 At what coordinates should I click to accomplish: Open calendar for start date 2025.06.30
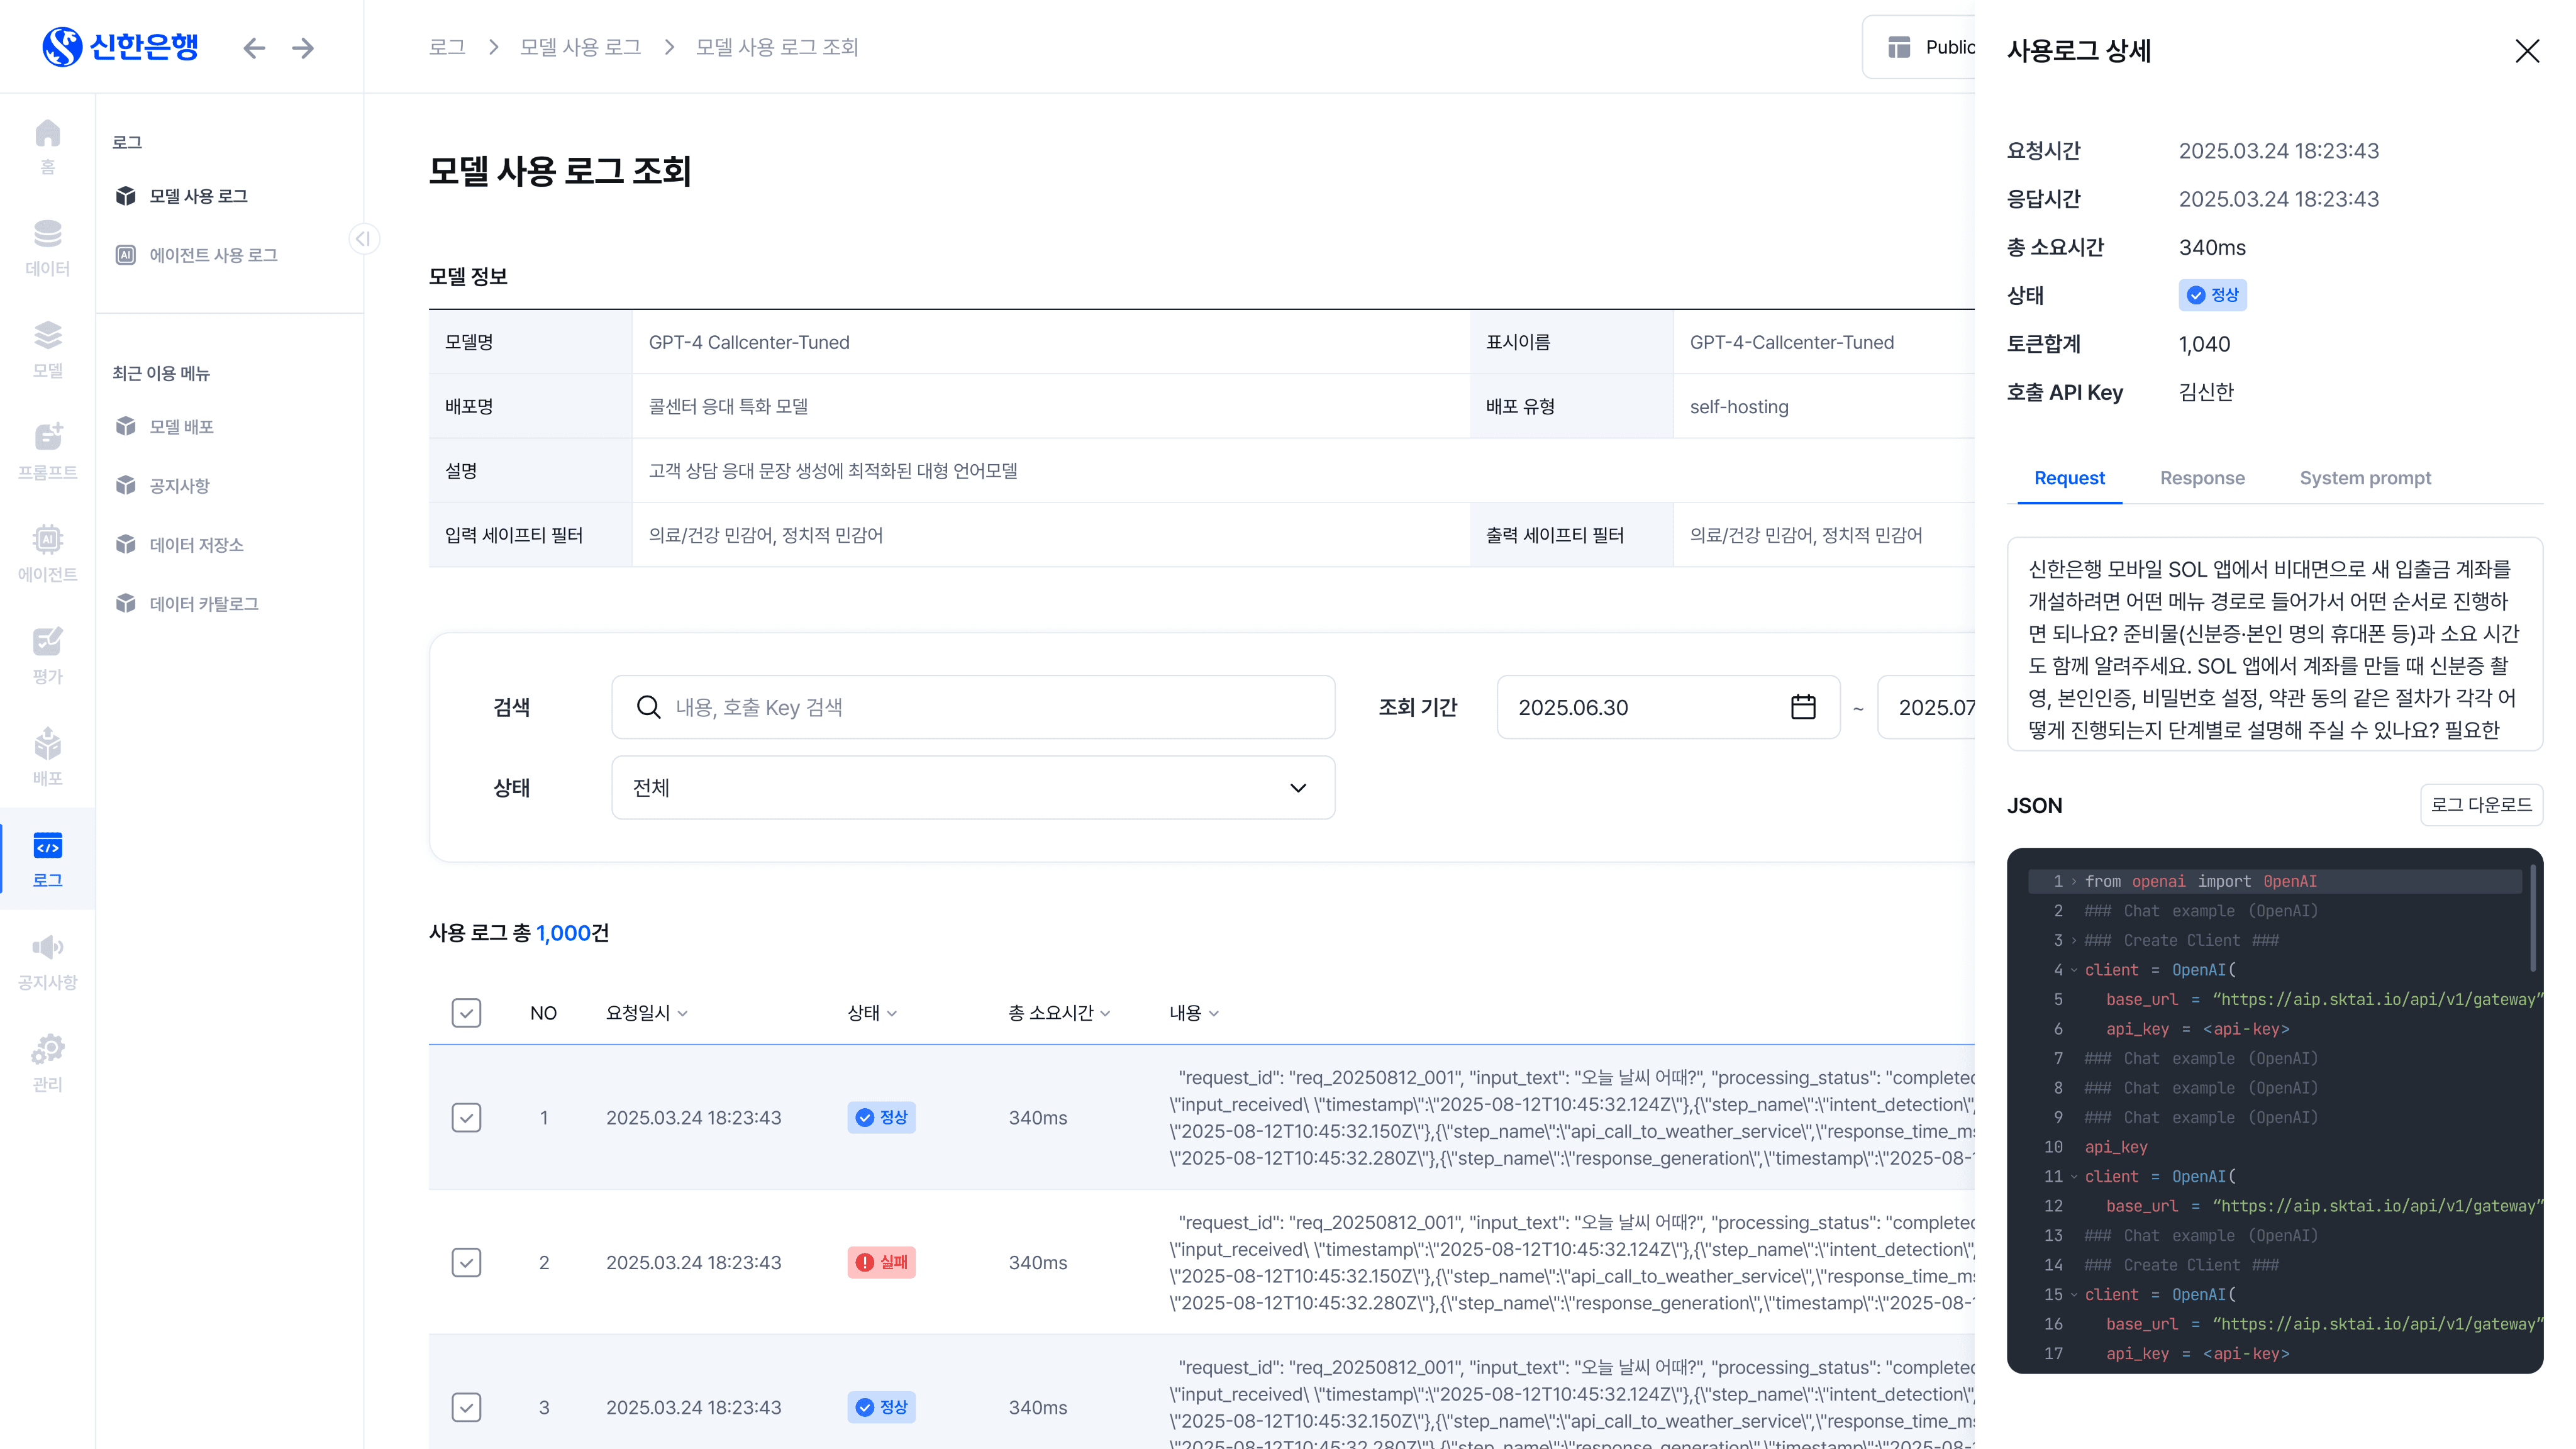(x=1802, y=707)
